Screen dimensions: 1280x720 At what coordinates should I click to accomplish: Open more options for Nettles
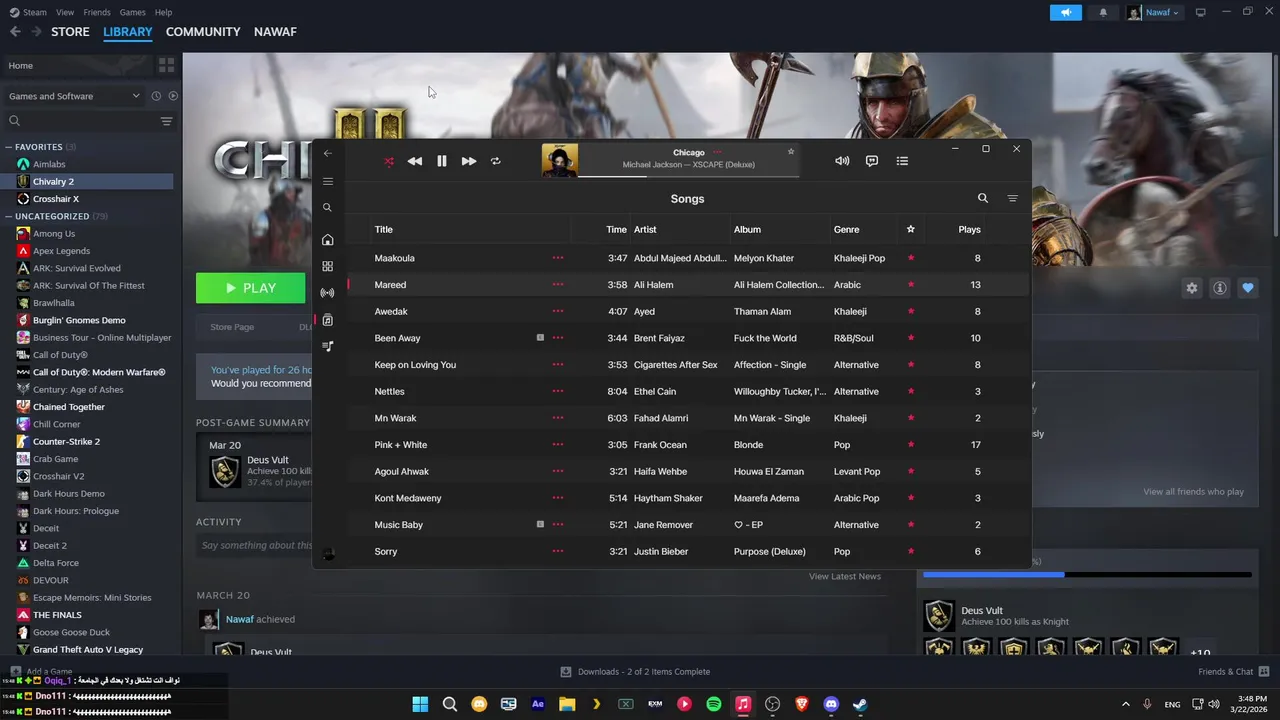[558, 391]
